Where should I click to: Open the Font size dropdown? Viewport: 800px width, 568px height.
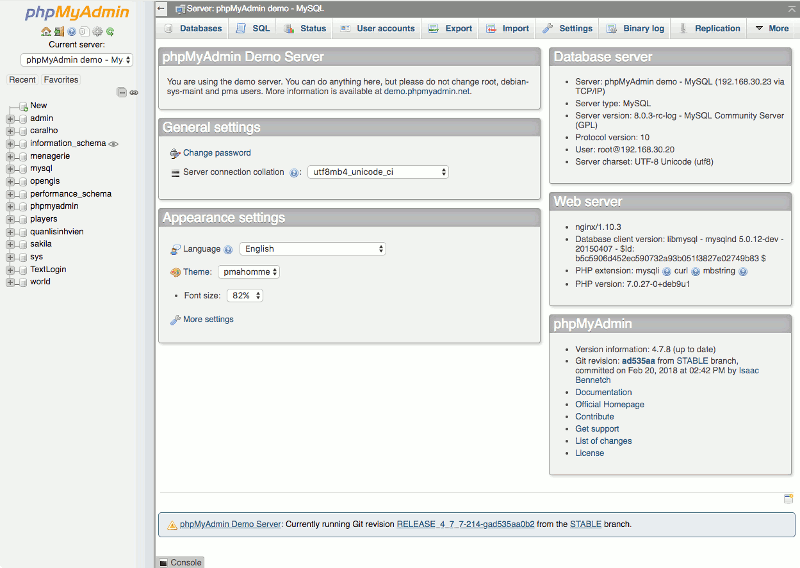pos(245,295)
